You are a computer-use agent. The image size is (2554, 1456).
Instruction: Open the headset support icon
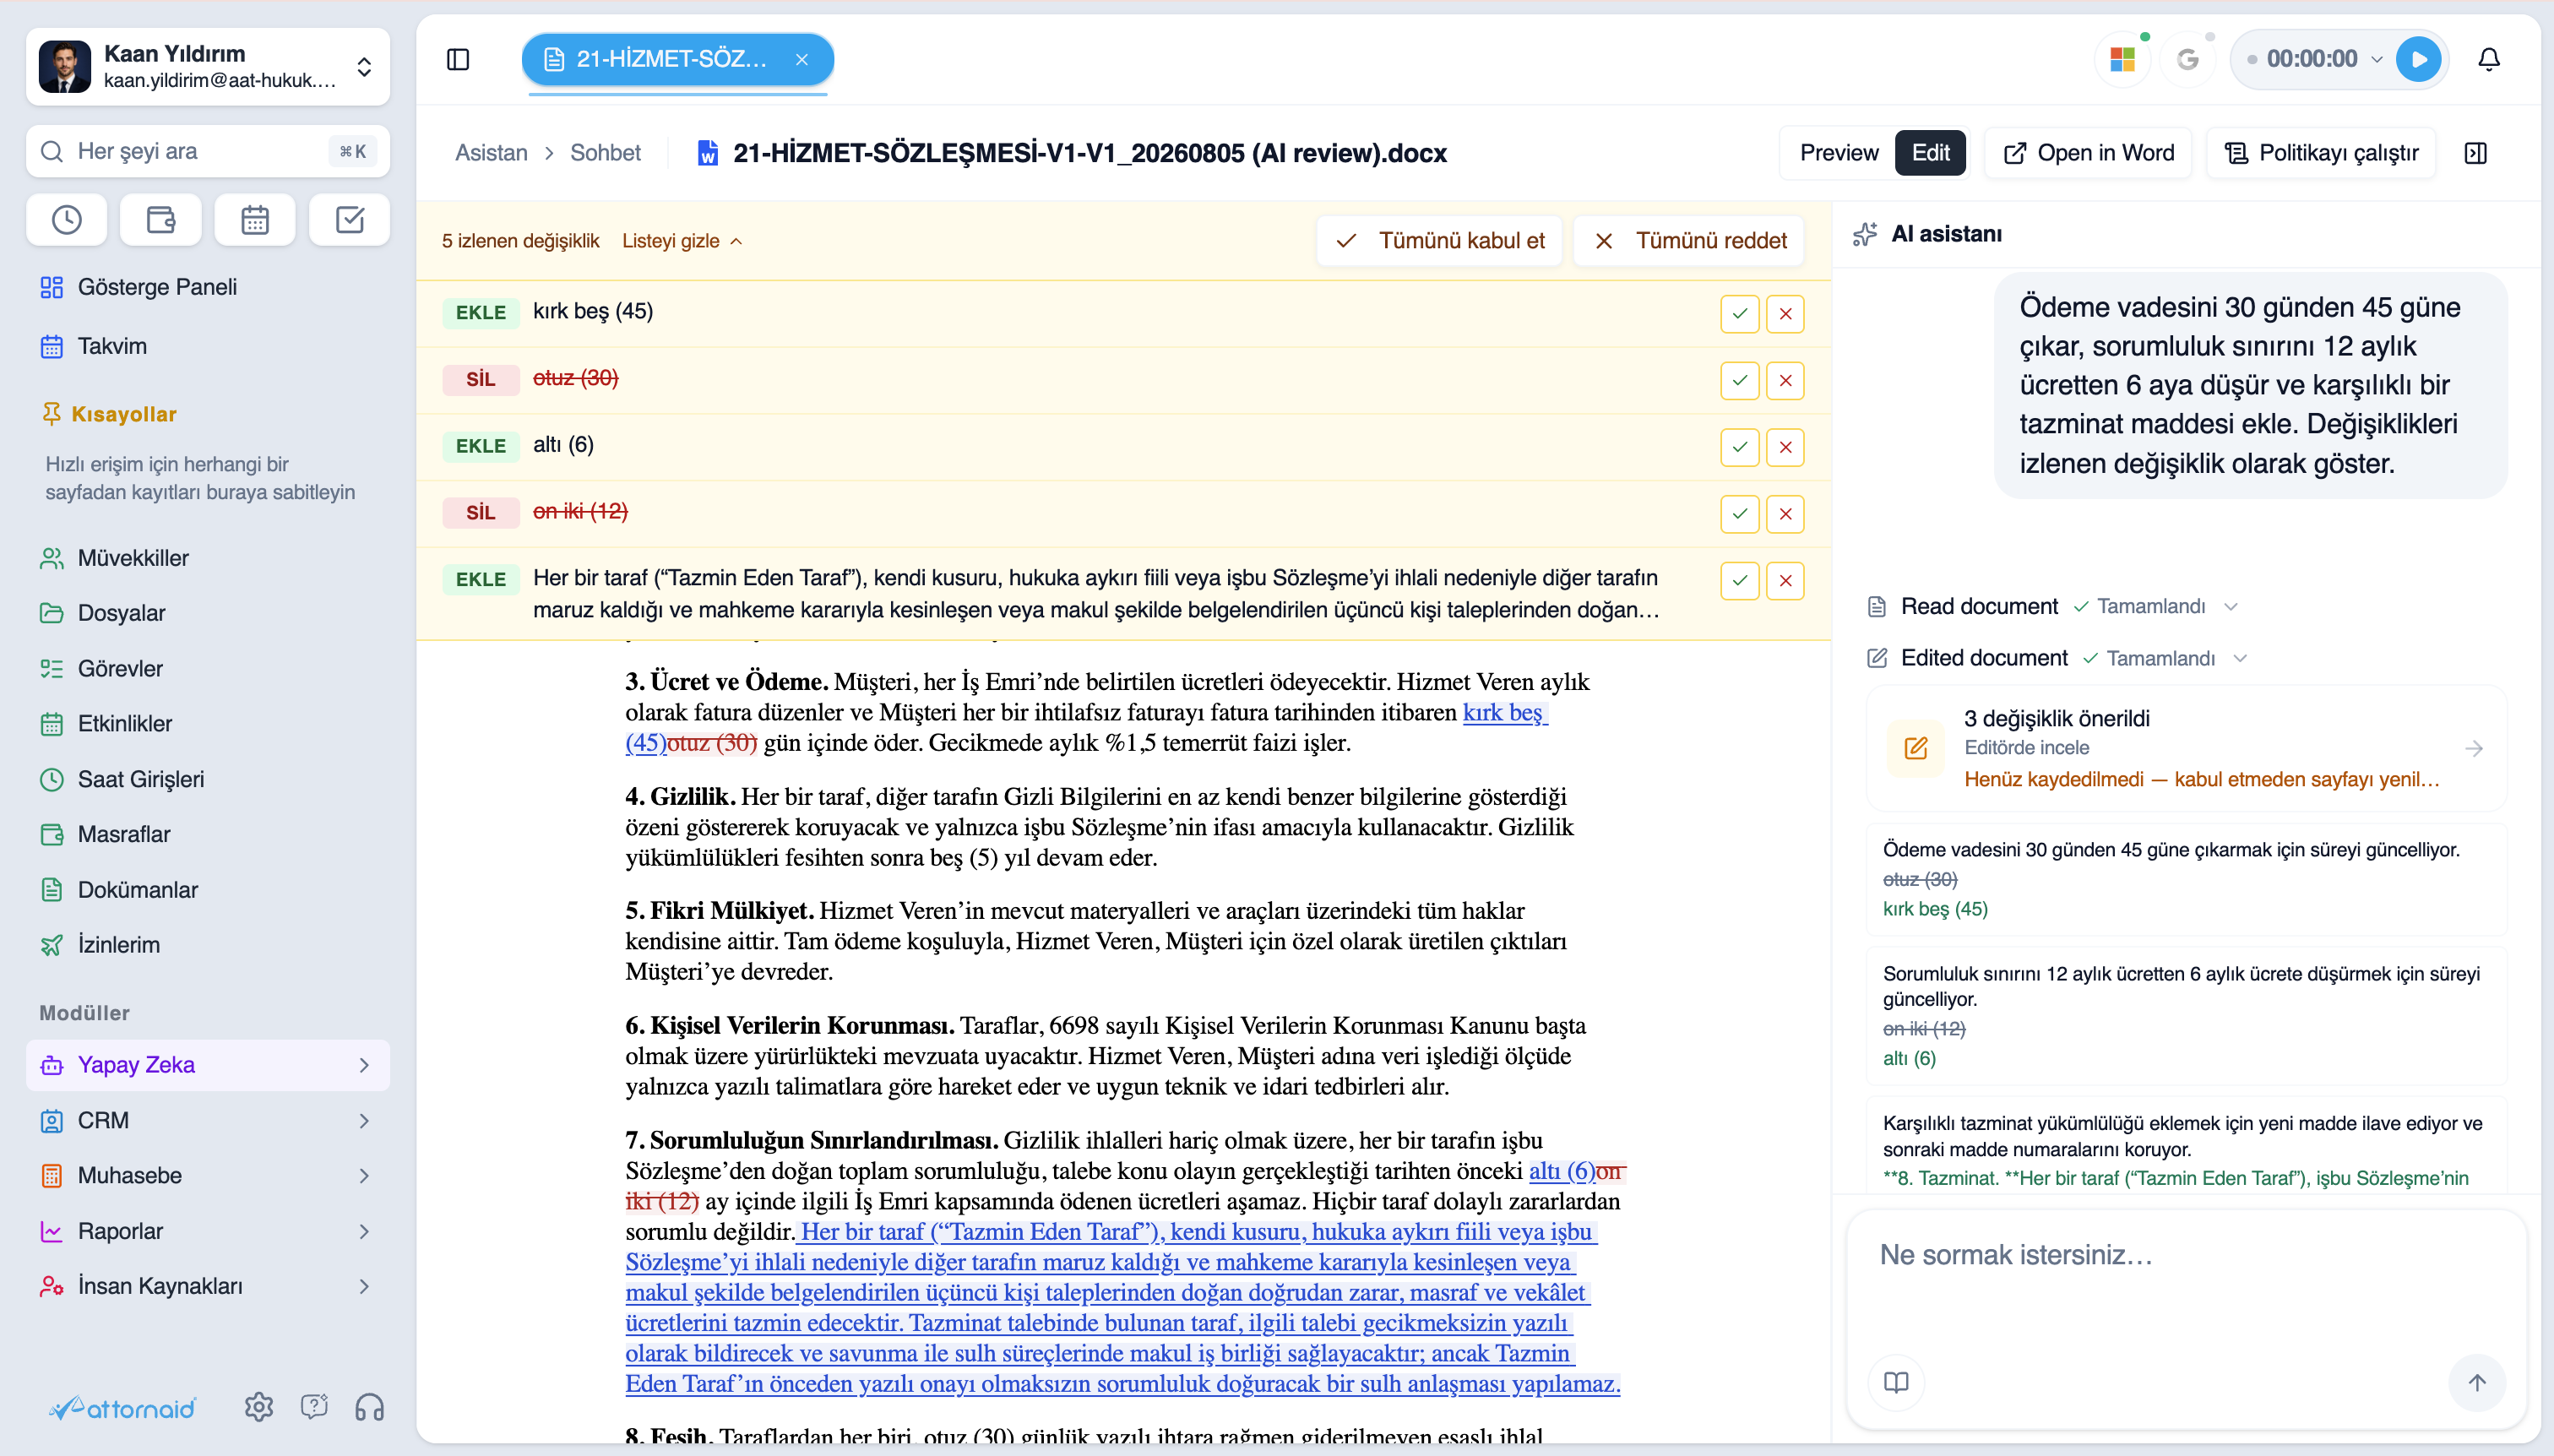369,1407
